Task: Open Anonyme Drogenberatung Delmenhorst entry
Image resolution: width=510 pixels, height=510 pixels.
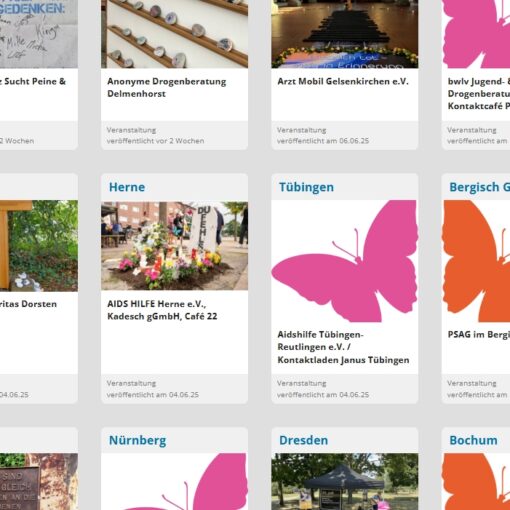Action: click(167, 87)
